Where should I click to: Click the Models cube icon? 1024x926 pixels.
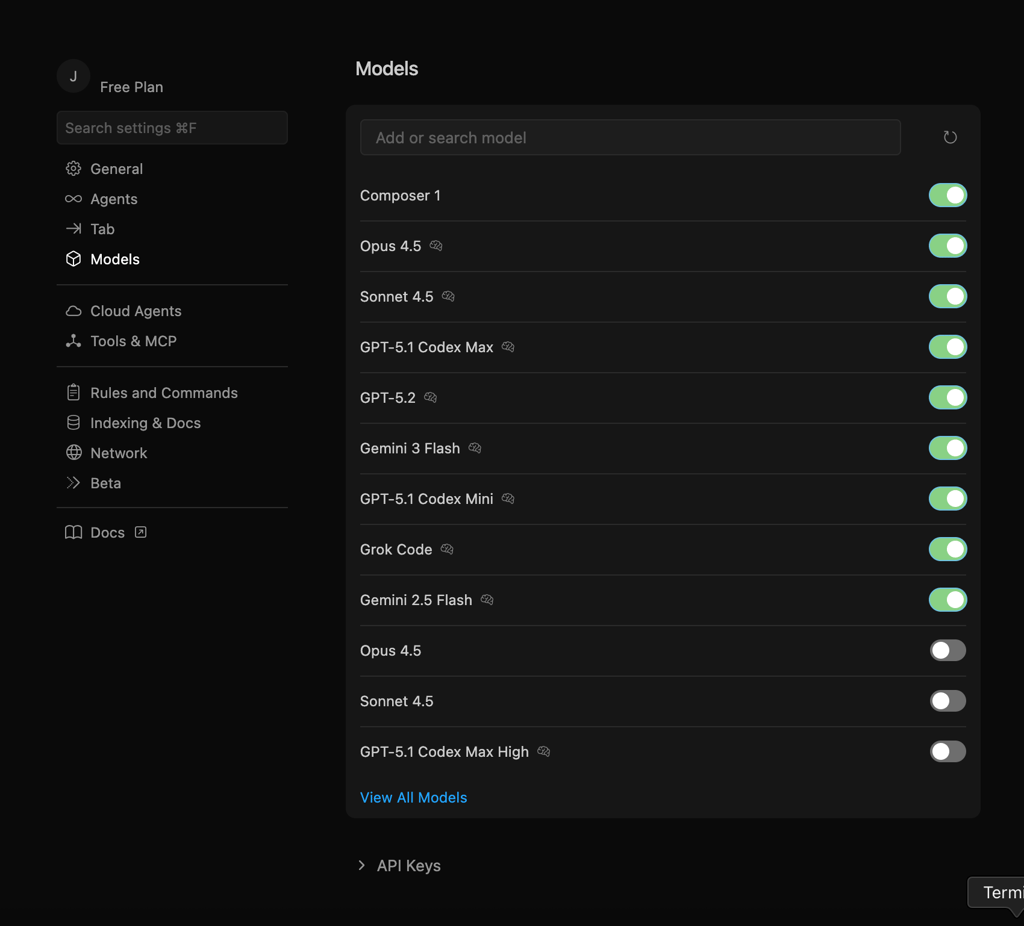73,259
